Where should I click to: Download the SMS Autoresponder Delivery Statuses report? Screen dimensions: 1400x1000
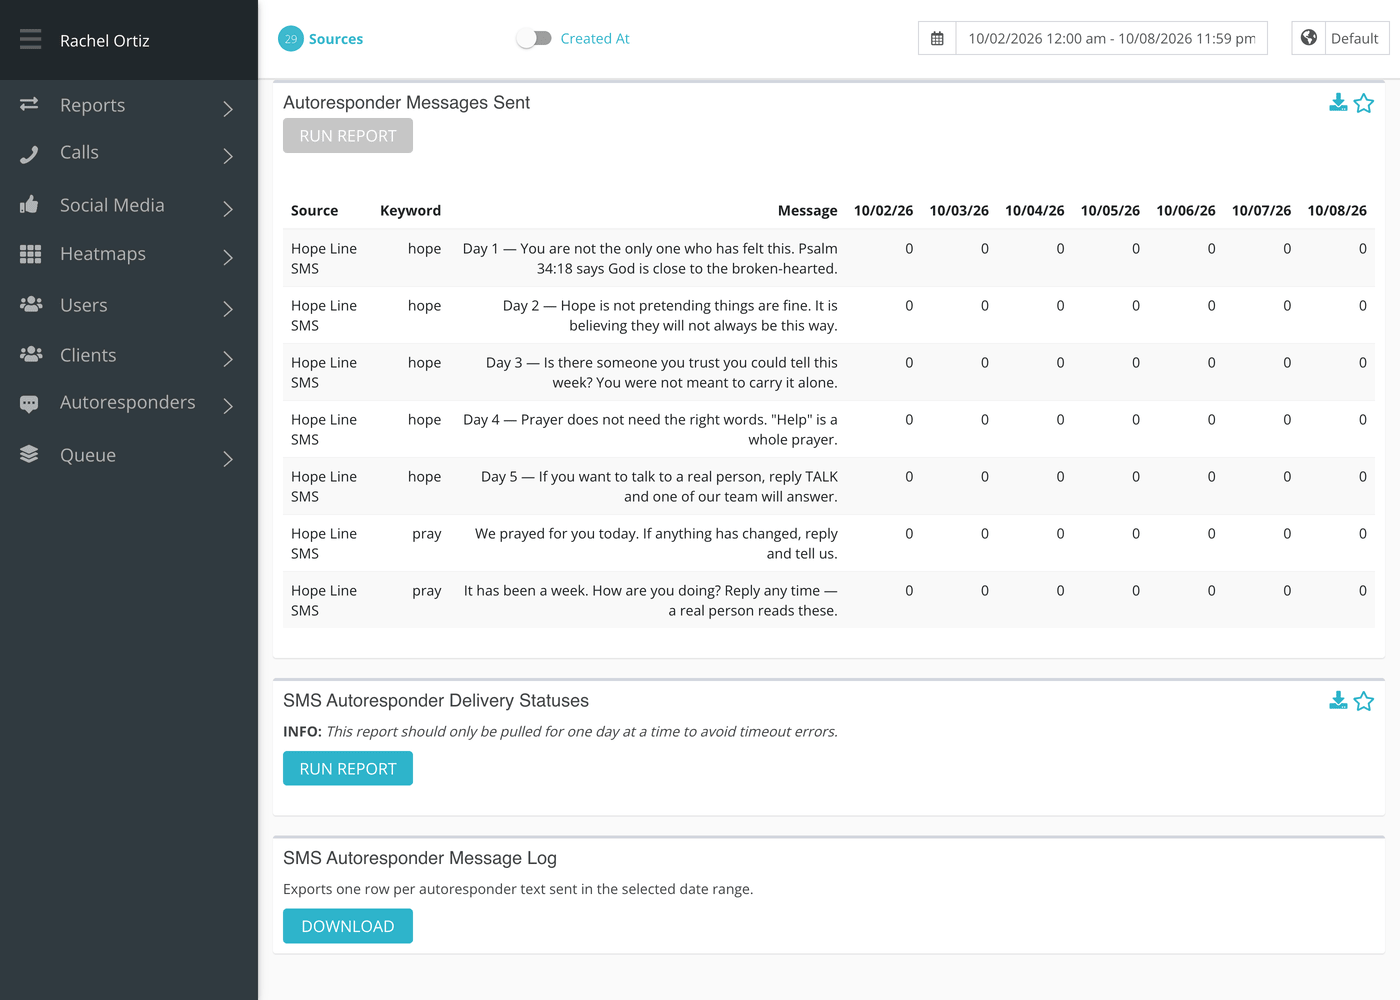pos(1338,701)
